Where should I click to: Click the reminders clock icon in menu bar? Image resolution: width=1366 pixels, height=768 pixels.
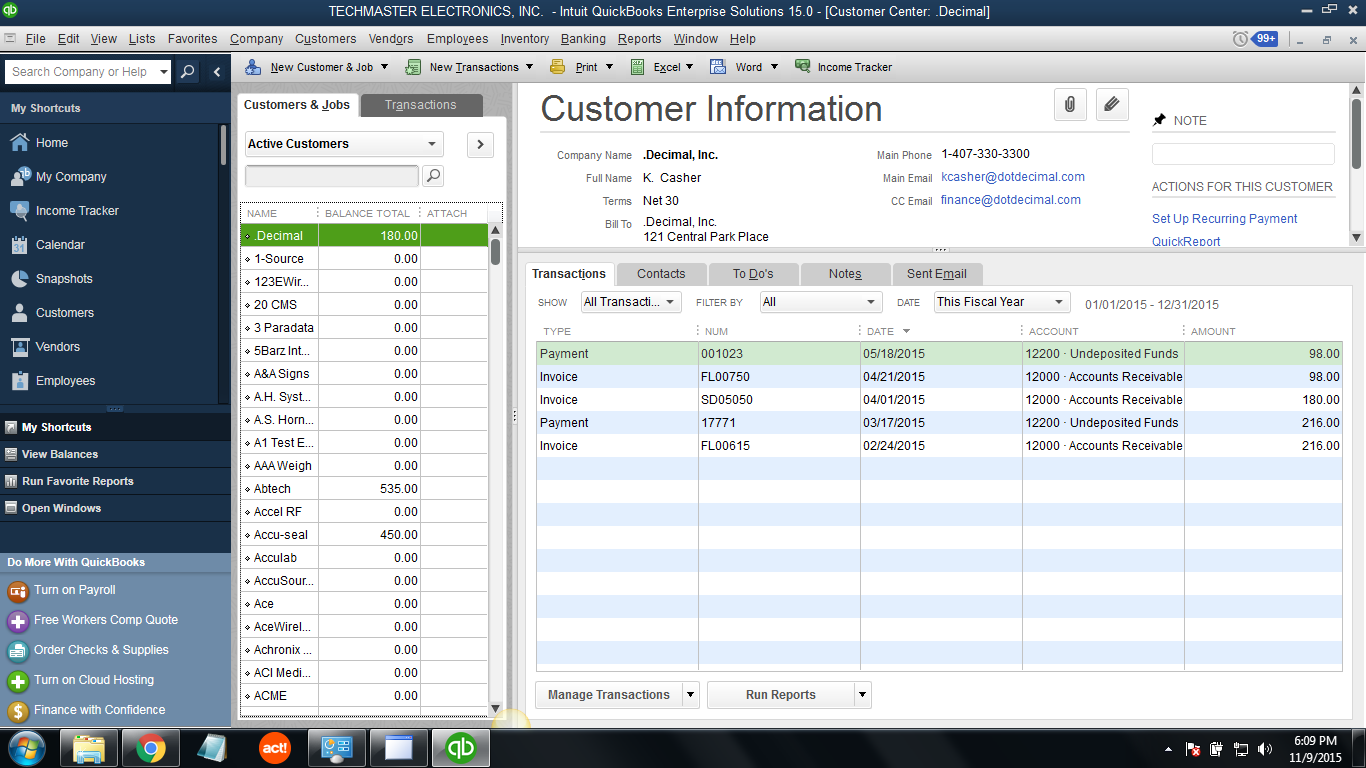tap(1240, 39)
